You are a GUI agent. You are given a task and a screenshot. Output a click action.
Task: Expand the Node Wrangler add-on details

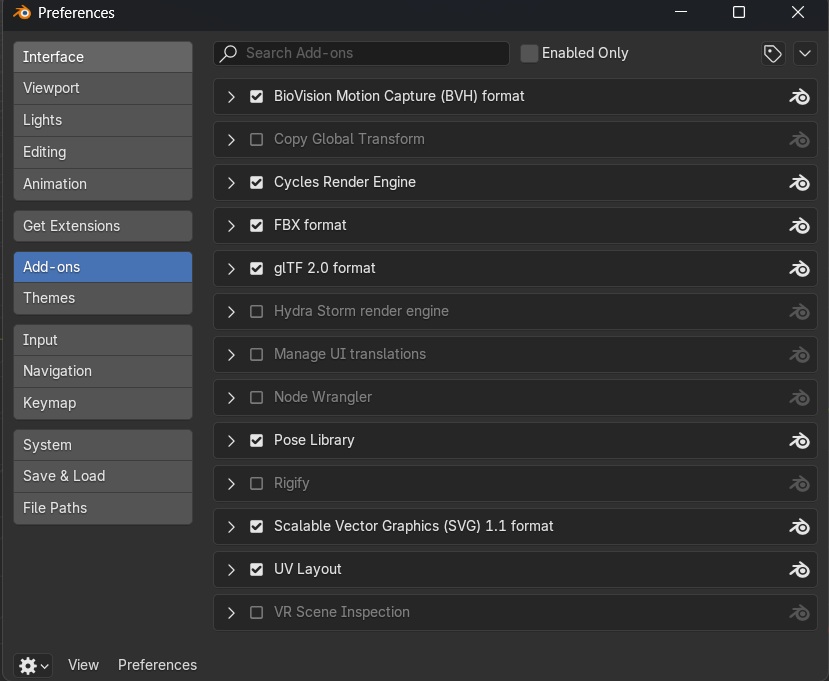[x=231, y=398]
